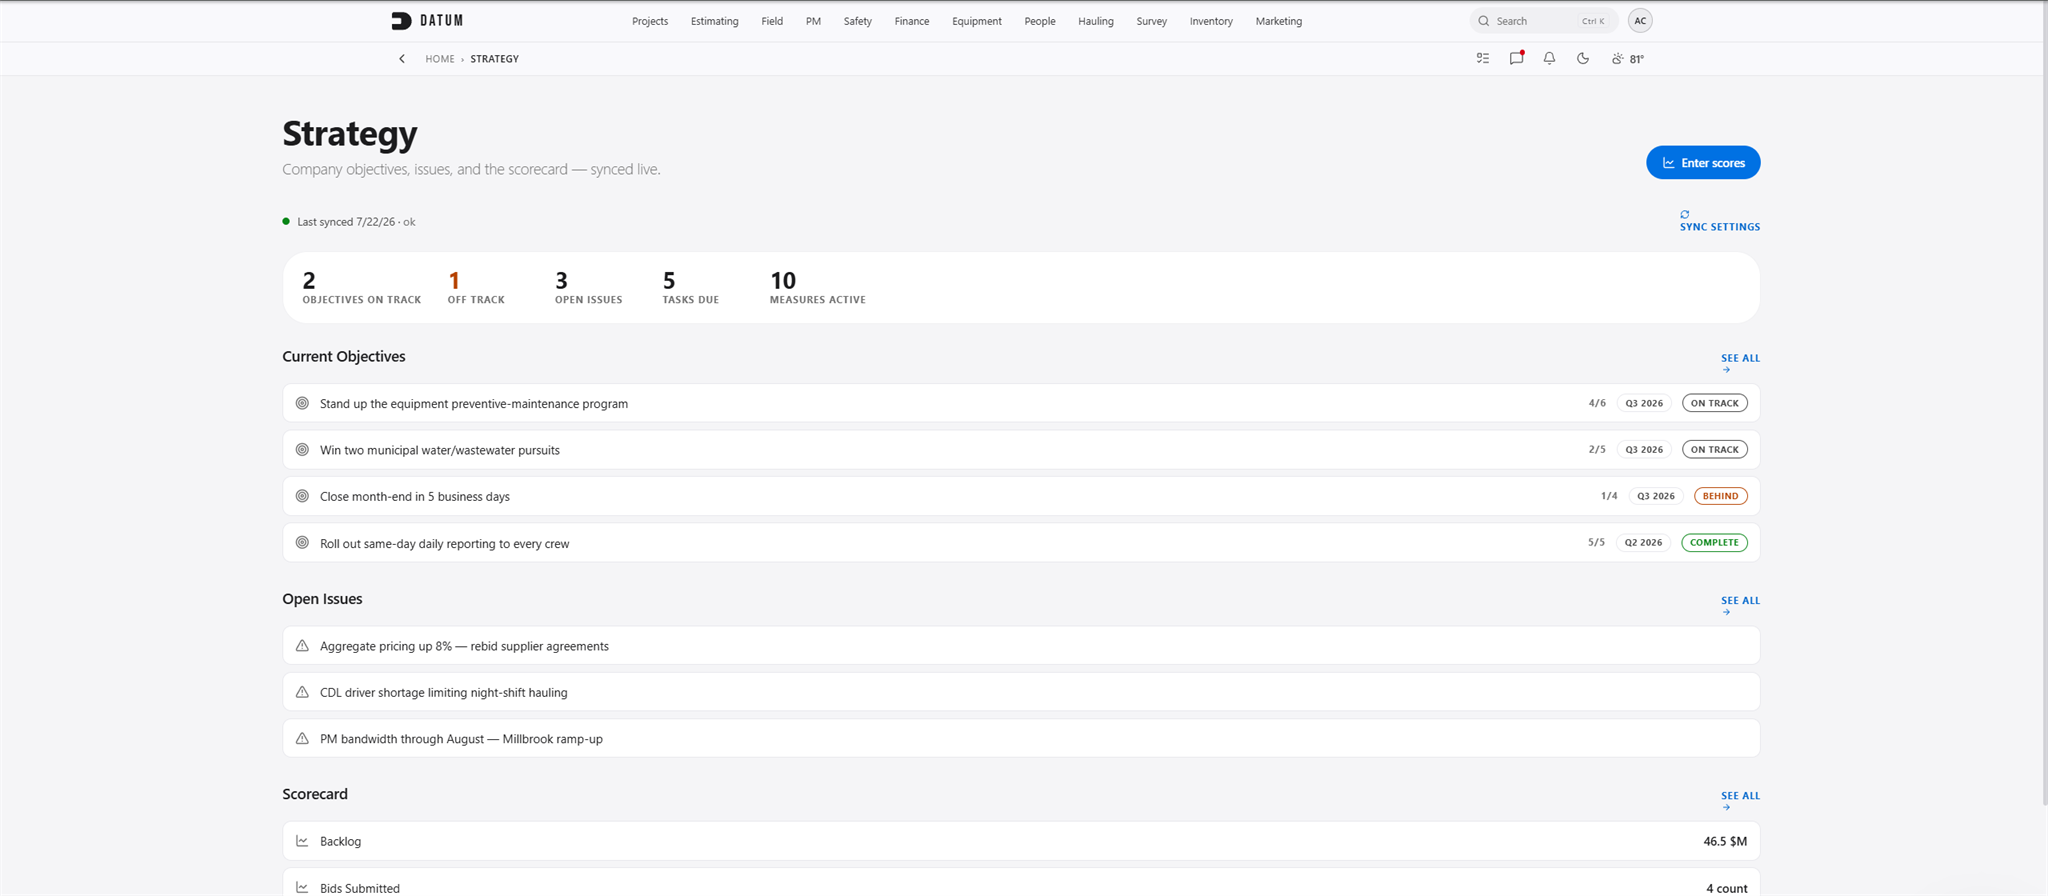
Task: Open the chat messages icon
Action: click(x=1516, y=58)
